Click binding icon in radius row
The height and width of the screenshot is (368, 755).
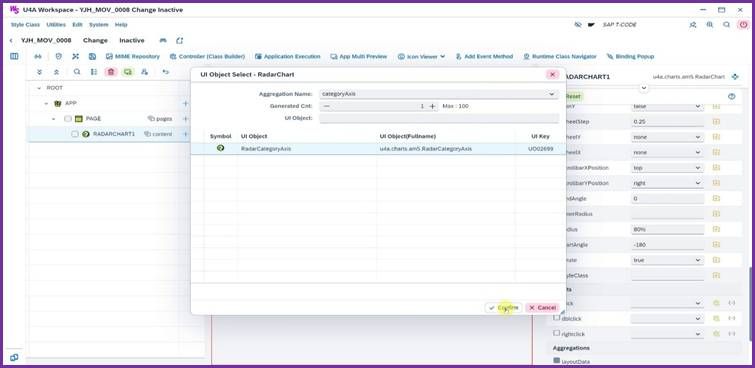pos(716,229)
